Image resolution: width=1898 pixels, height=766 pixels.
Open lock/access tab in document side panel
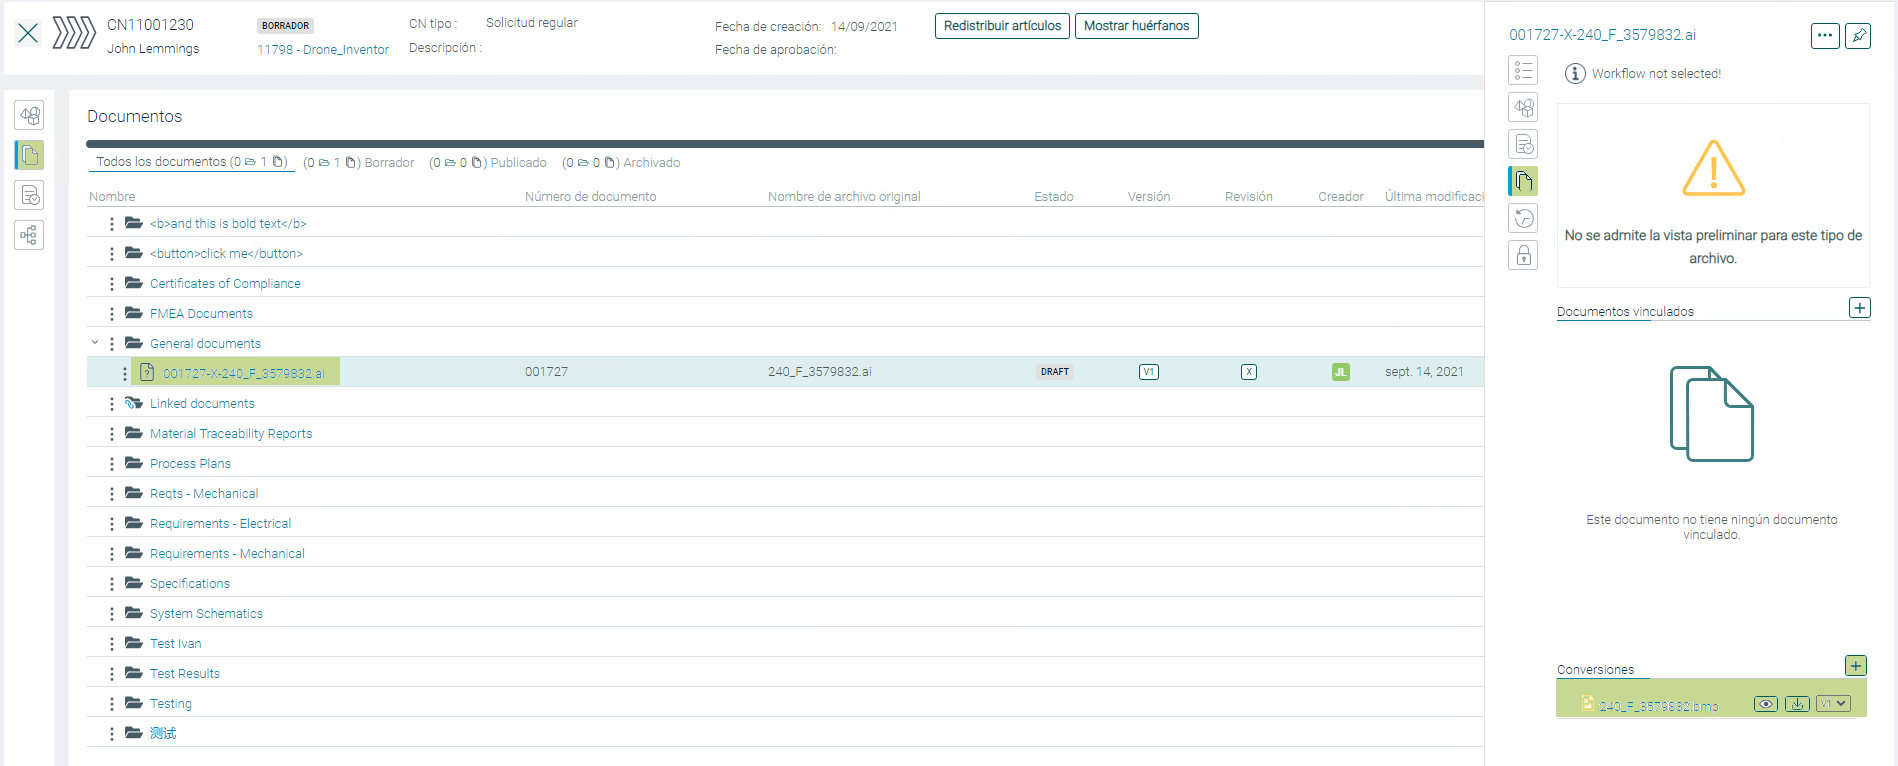coord(1523,255)
